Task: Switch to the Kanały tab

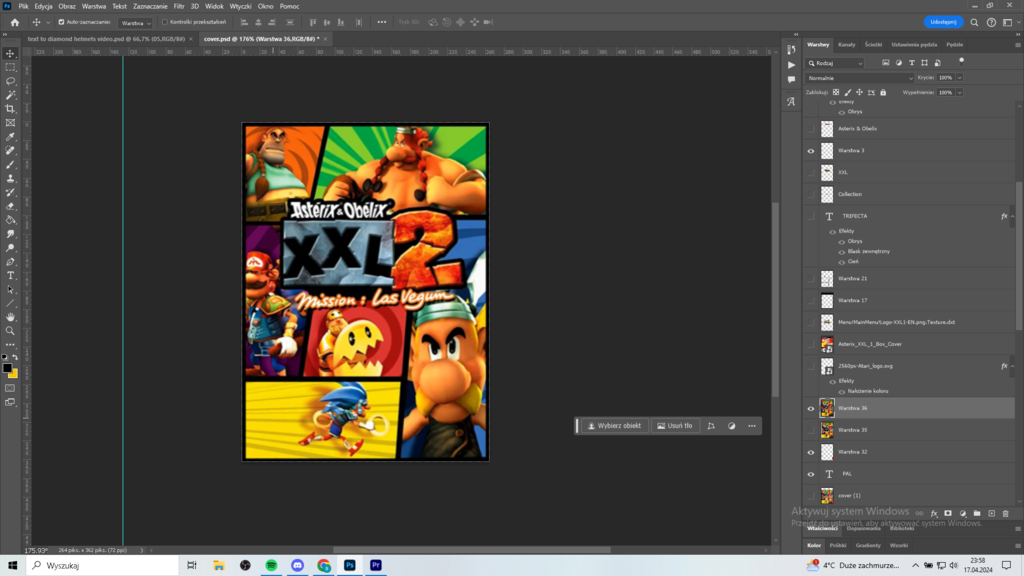Action: pos(847,44)
